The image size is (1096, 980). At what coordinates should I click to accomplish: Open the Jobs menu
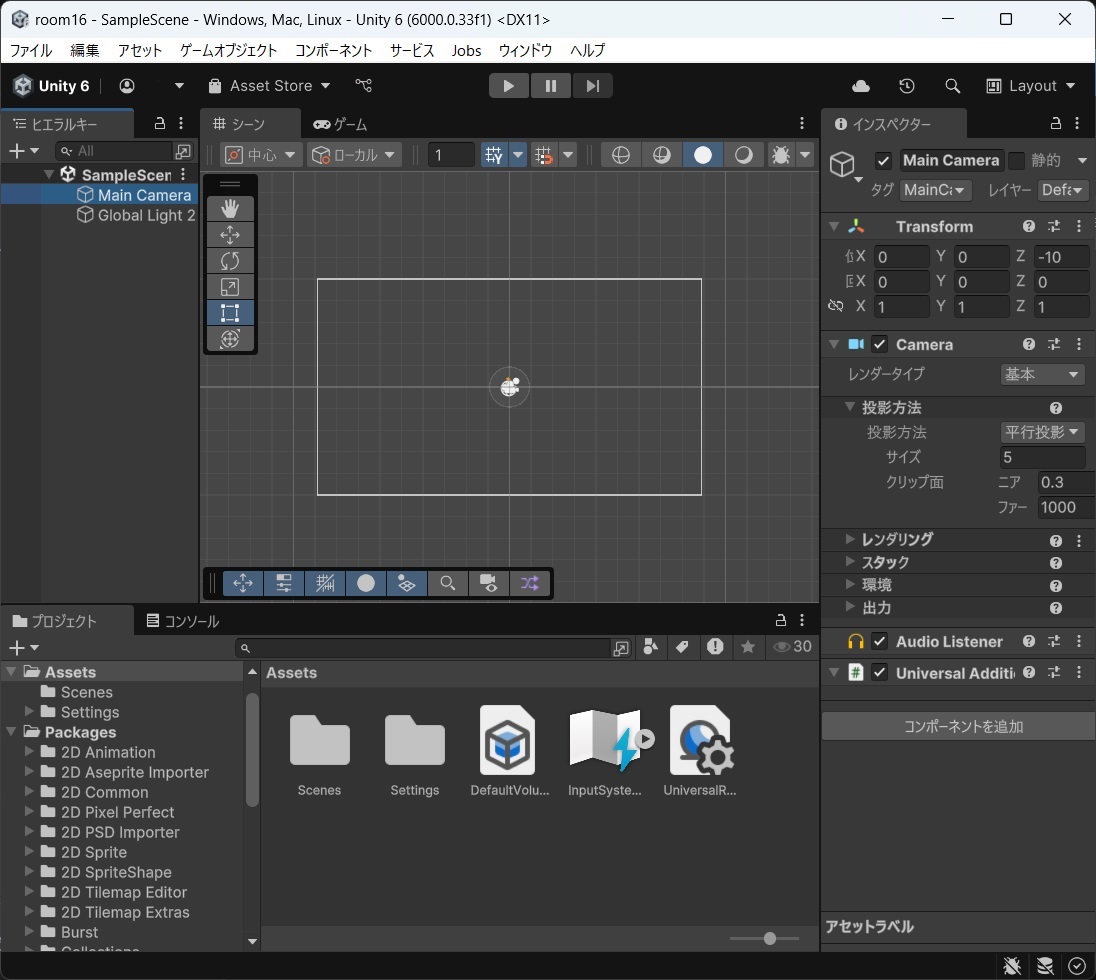pos(466,50)
